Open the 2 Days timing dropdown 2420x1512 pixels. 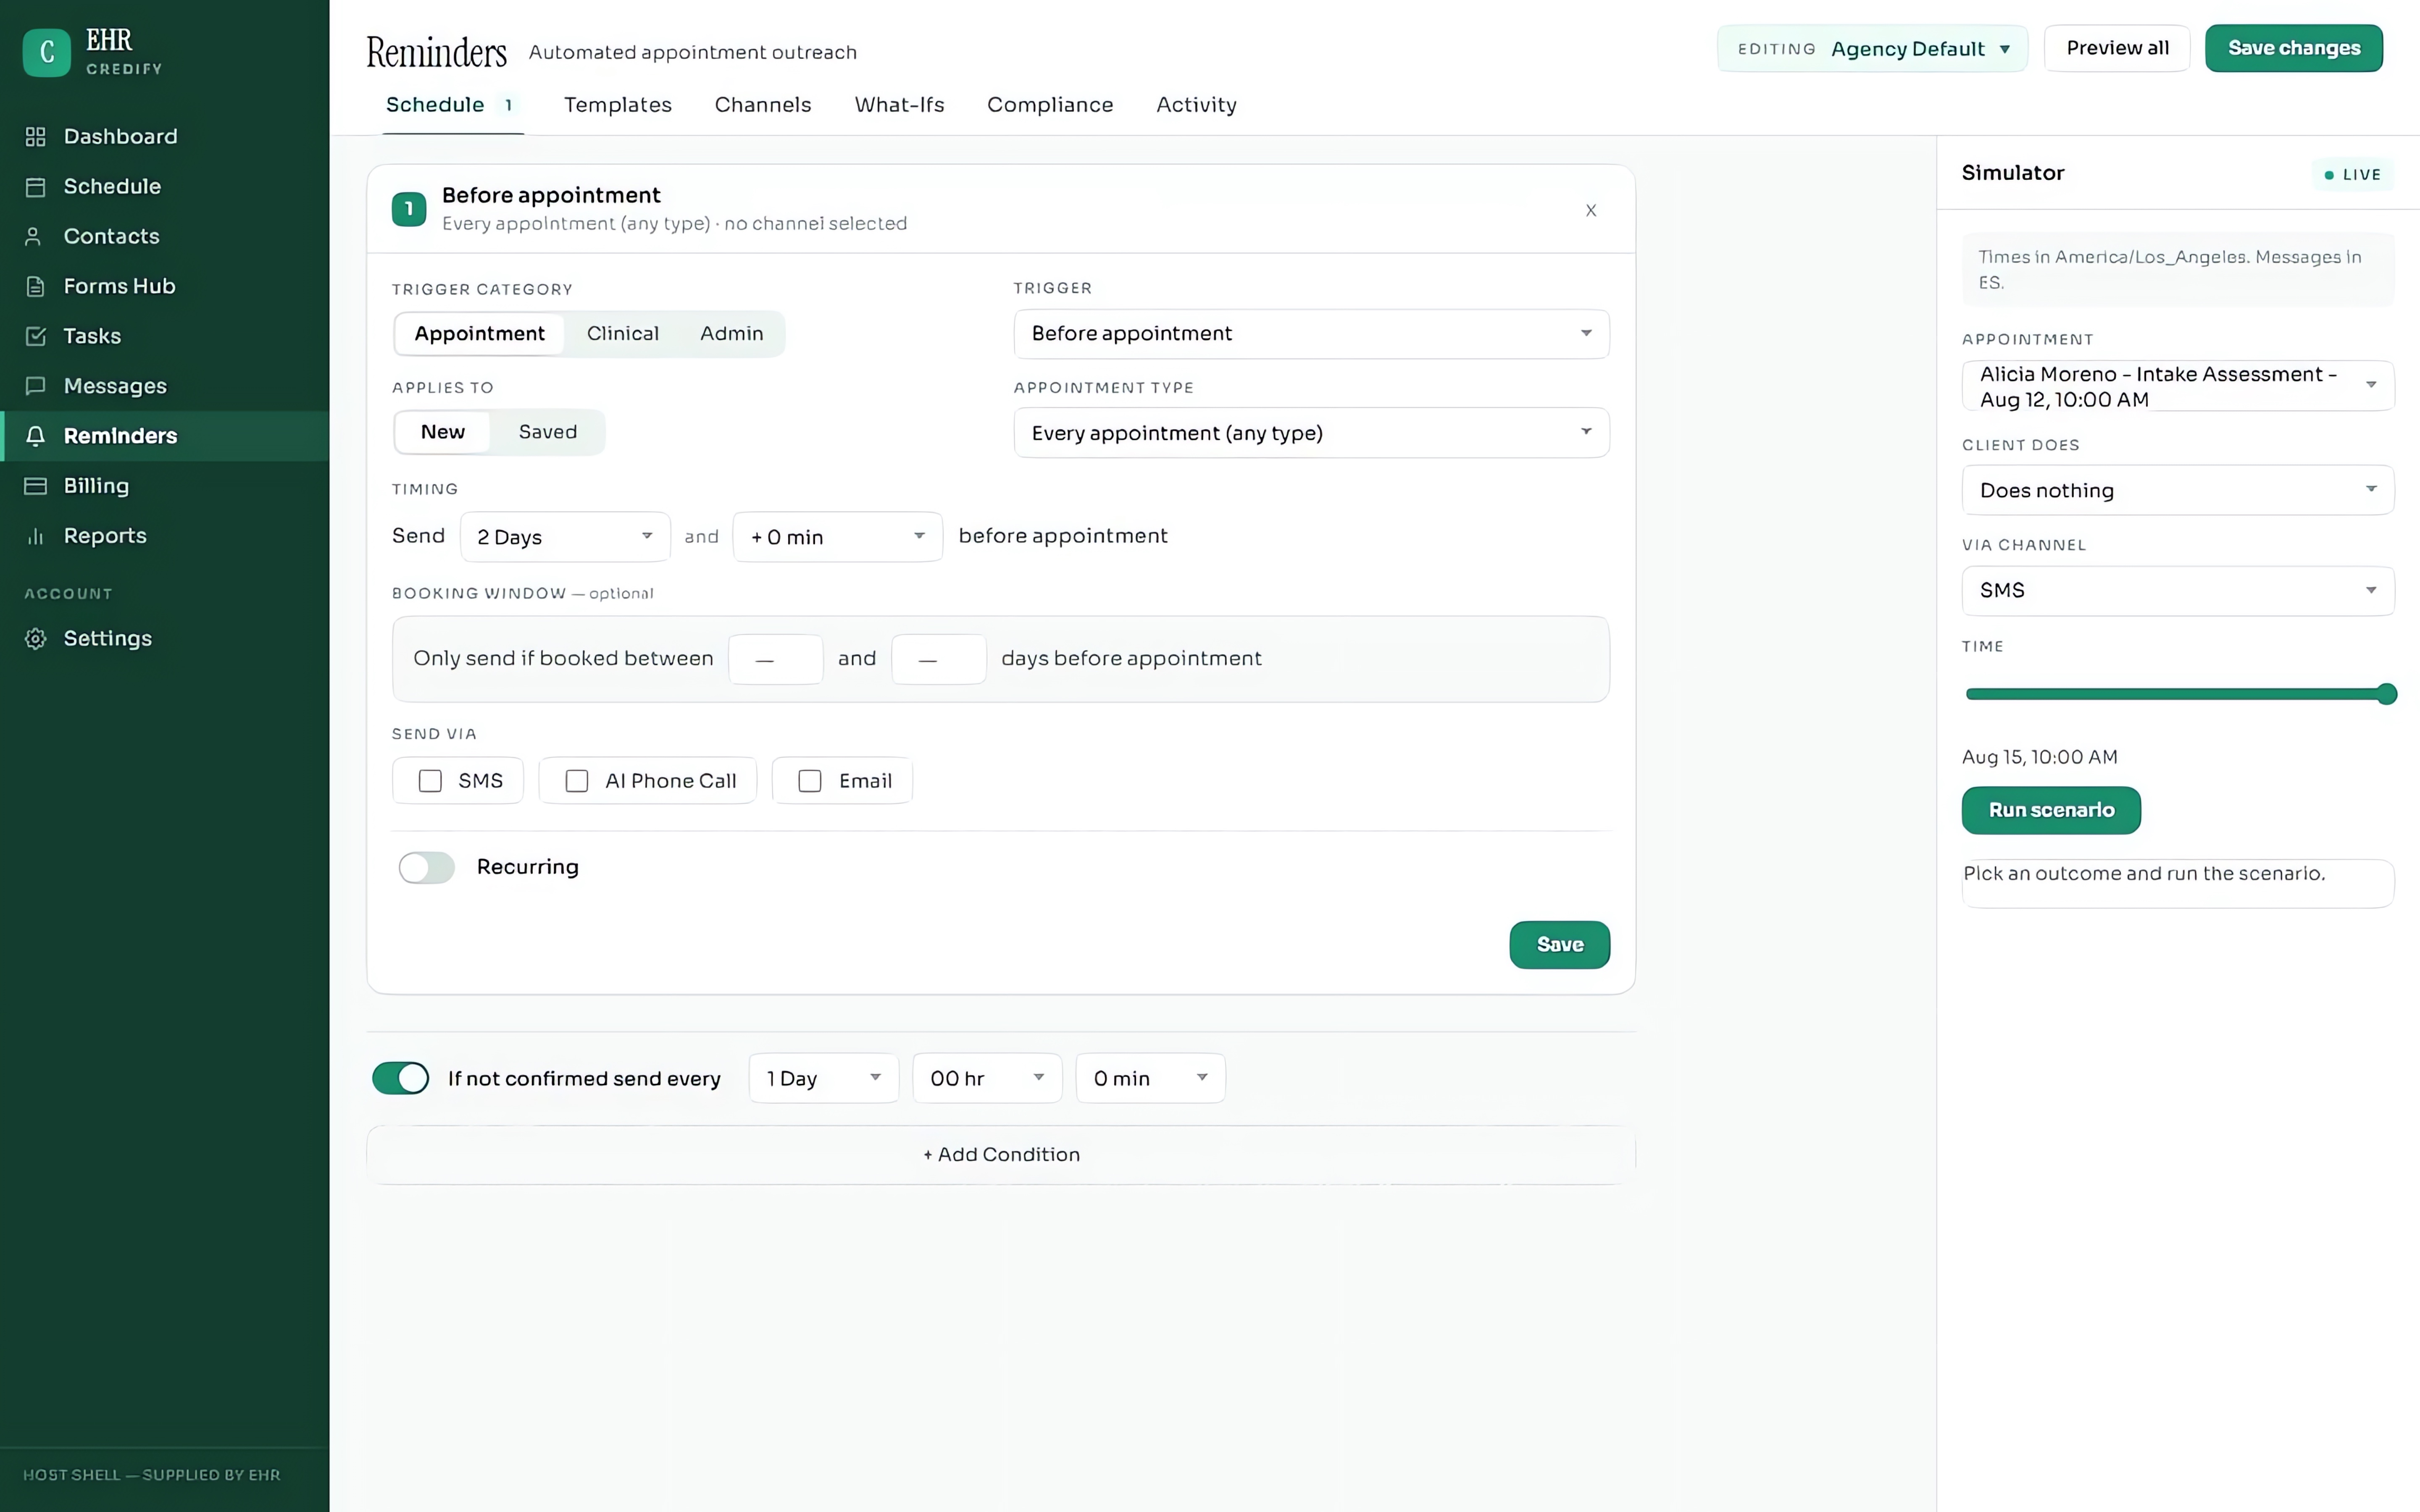[565, 537]
